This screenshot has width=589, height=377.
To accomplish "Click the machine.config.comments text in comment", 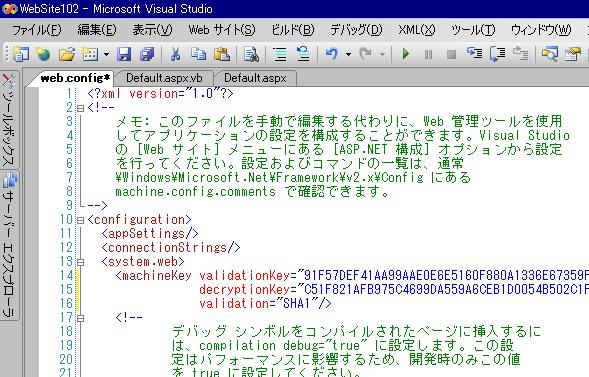I will coord(195,192).
